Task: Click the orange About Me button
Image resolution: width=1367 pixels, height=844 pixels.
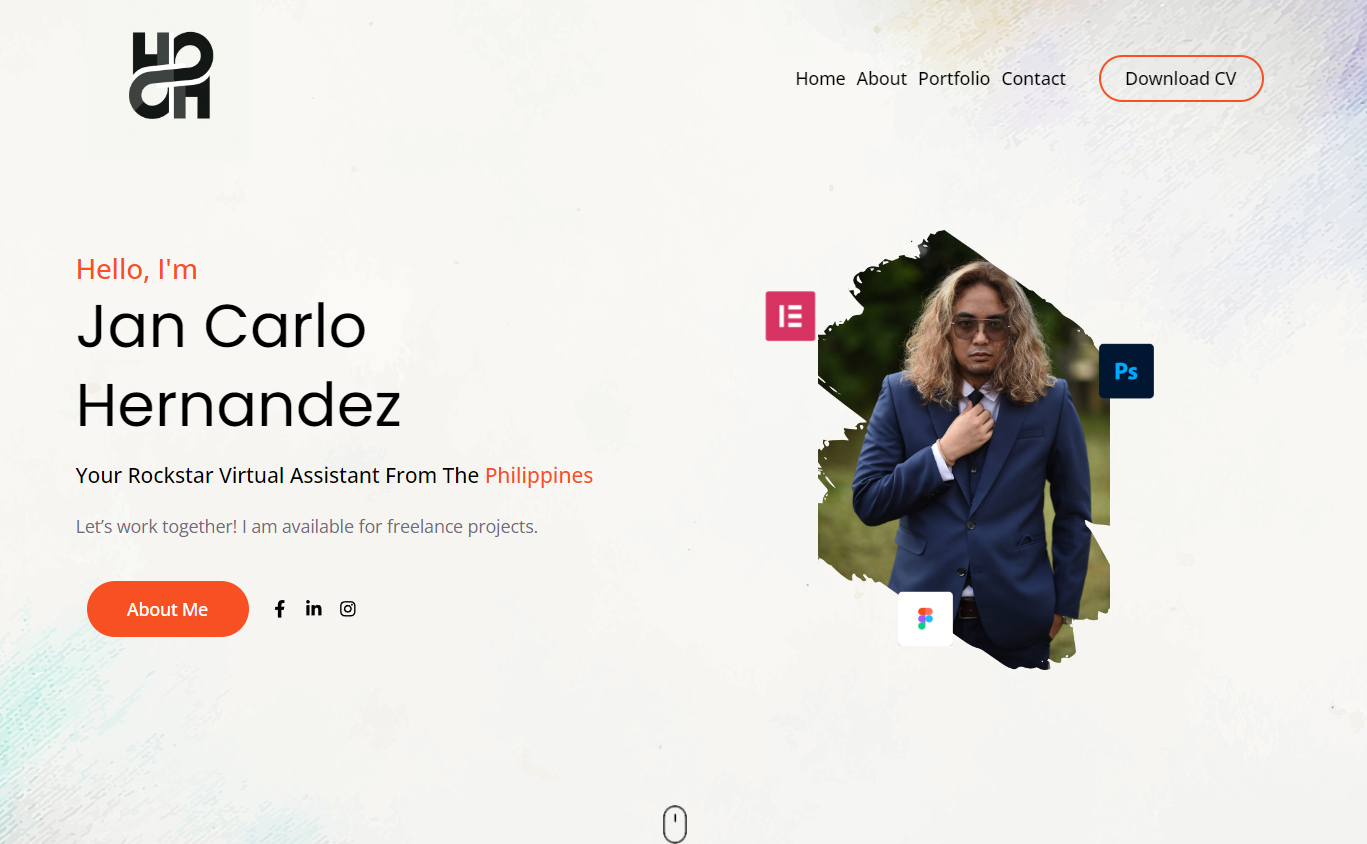Action: (168, 609)
